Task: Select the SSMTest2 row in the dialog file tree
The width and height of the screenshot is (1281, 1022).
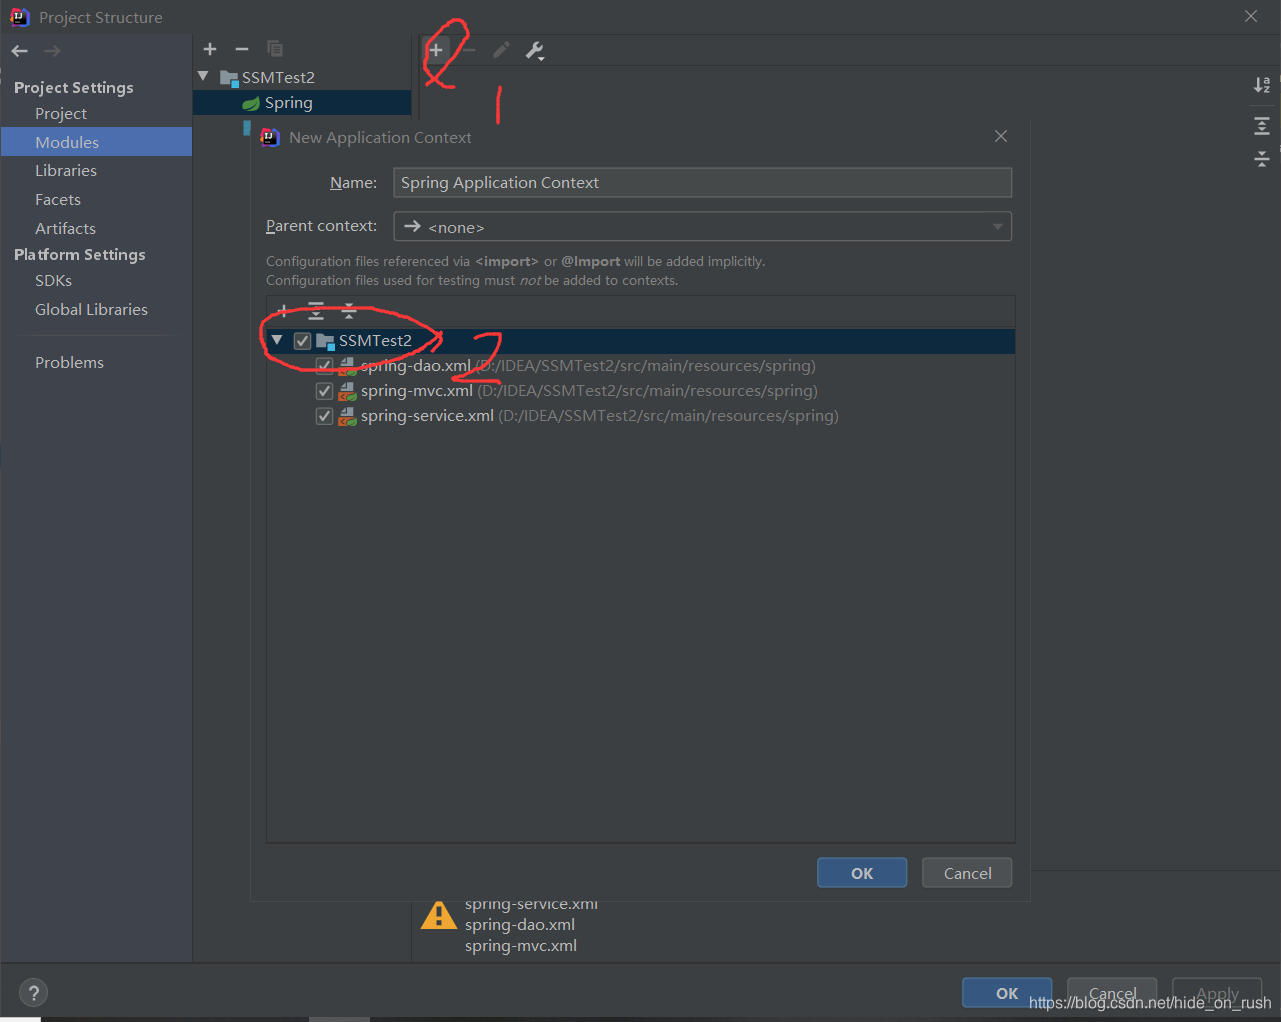Action: tap(641, 341)
